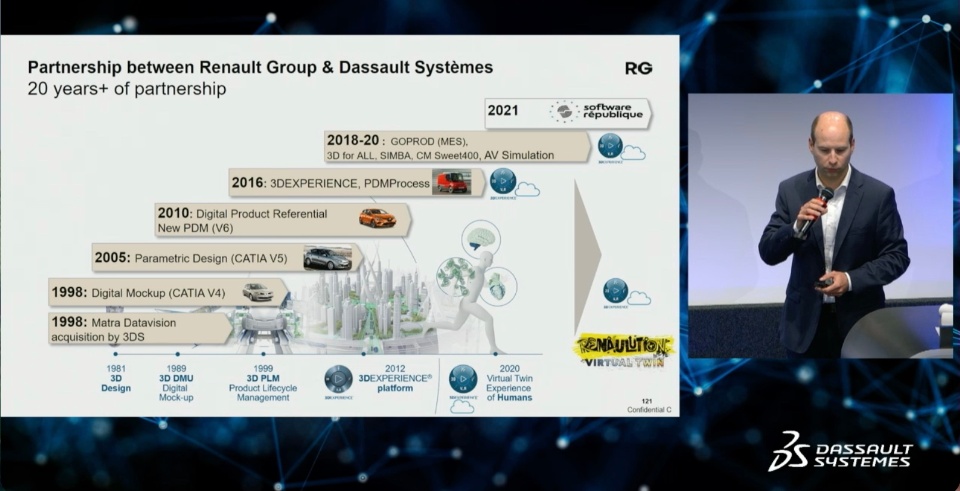Click the Dassault Systèmes corner logo
Screen dimensions: 960x491
pos(840,451)
